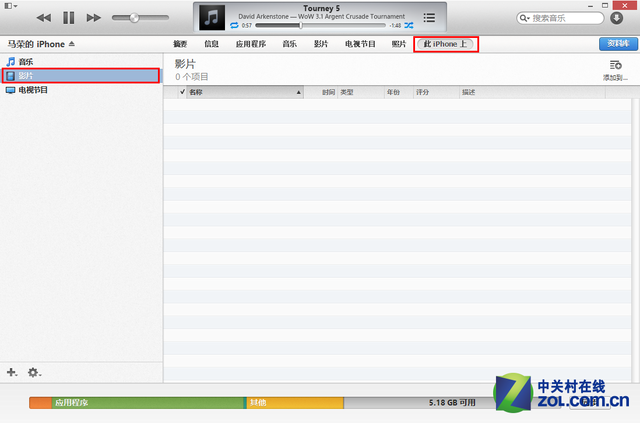This screenshot has height=423, width=640.
Task: Click the David Arkenstone artist line
Action: click(x=322, y=16)
